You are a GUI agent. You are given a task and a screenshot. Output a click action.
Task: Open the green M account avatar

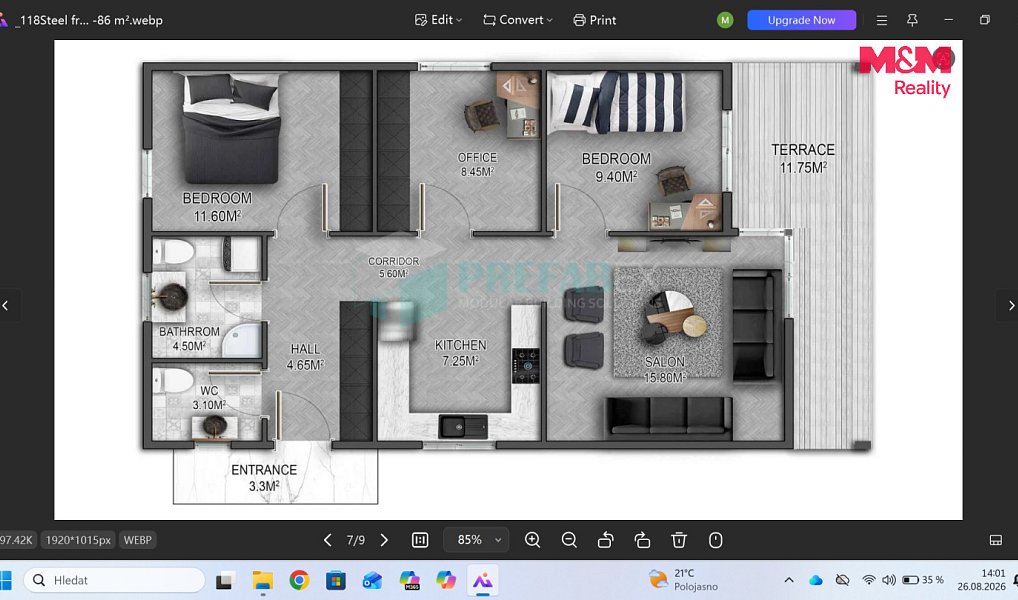coord(725,20)
